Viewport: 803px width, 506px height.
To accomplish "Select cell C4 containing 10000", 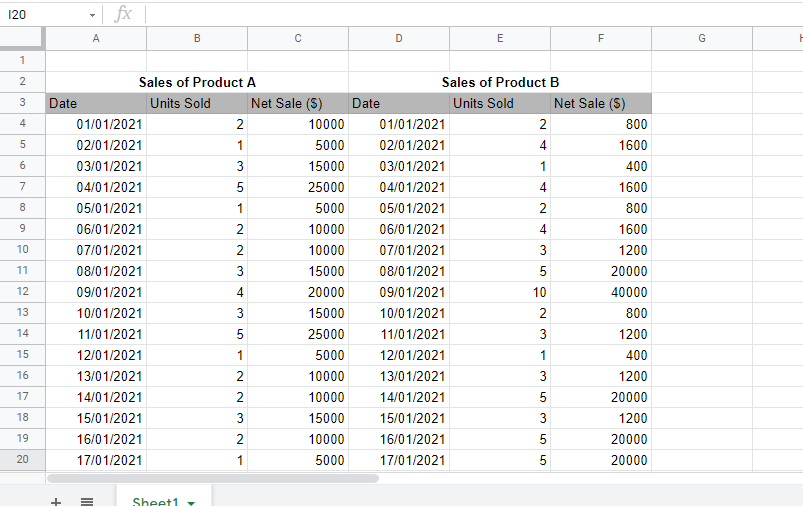I will click(298, 124).
